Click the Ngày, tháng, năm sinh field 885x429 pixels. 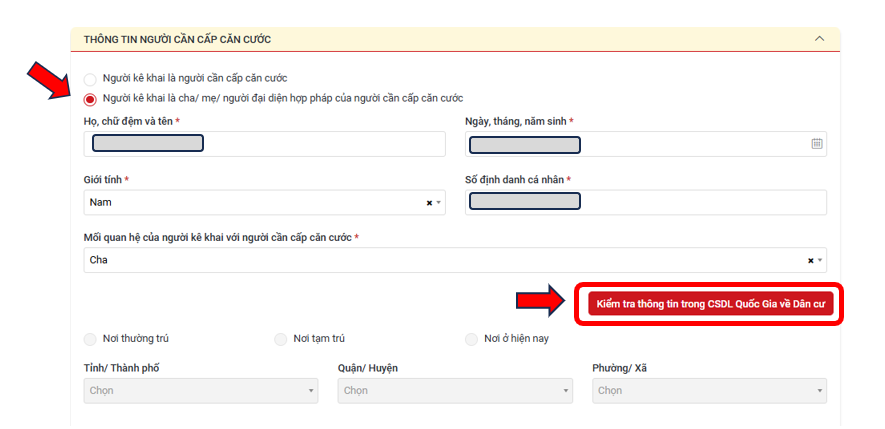coord(646,144)
